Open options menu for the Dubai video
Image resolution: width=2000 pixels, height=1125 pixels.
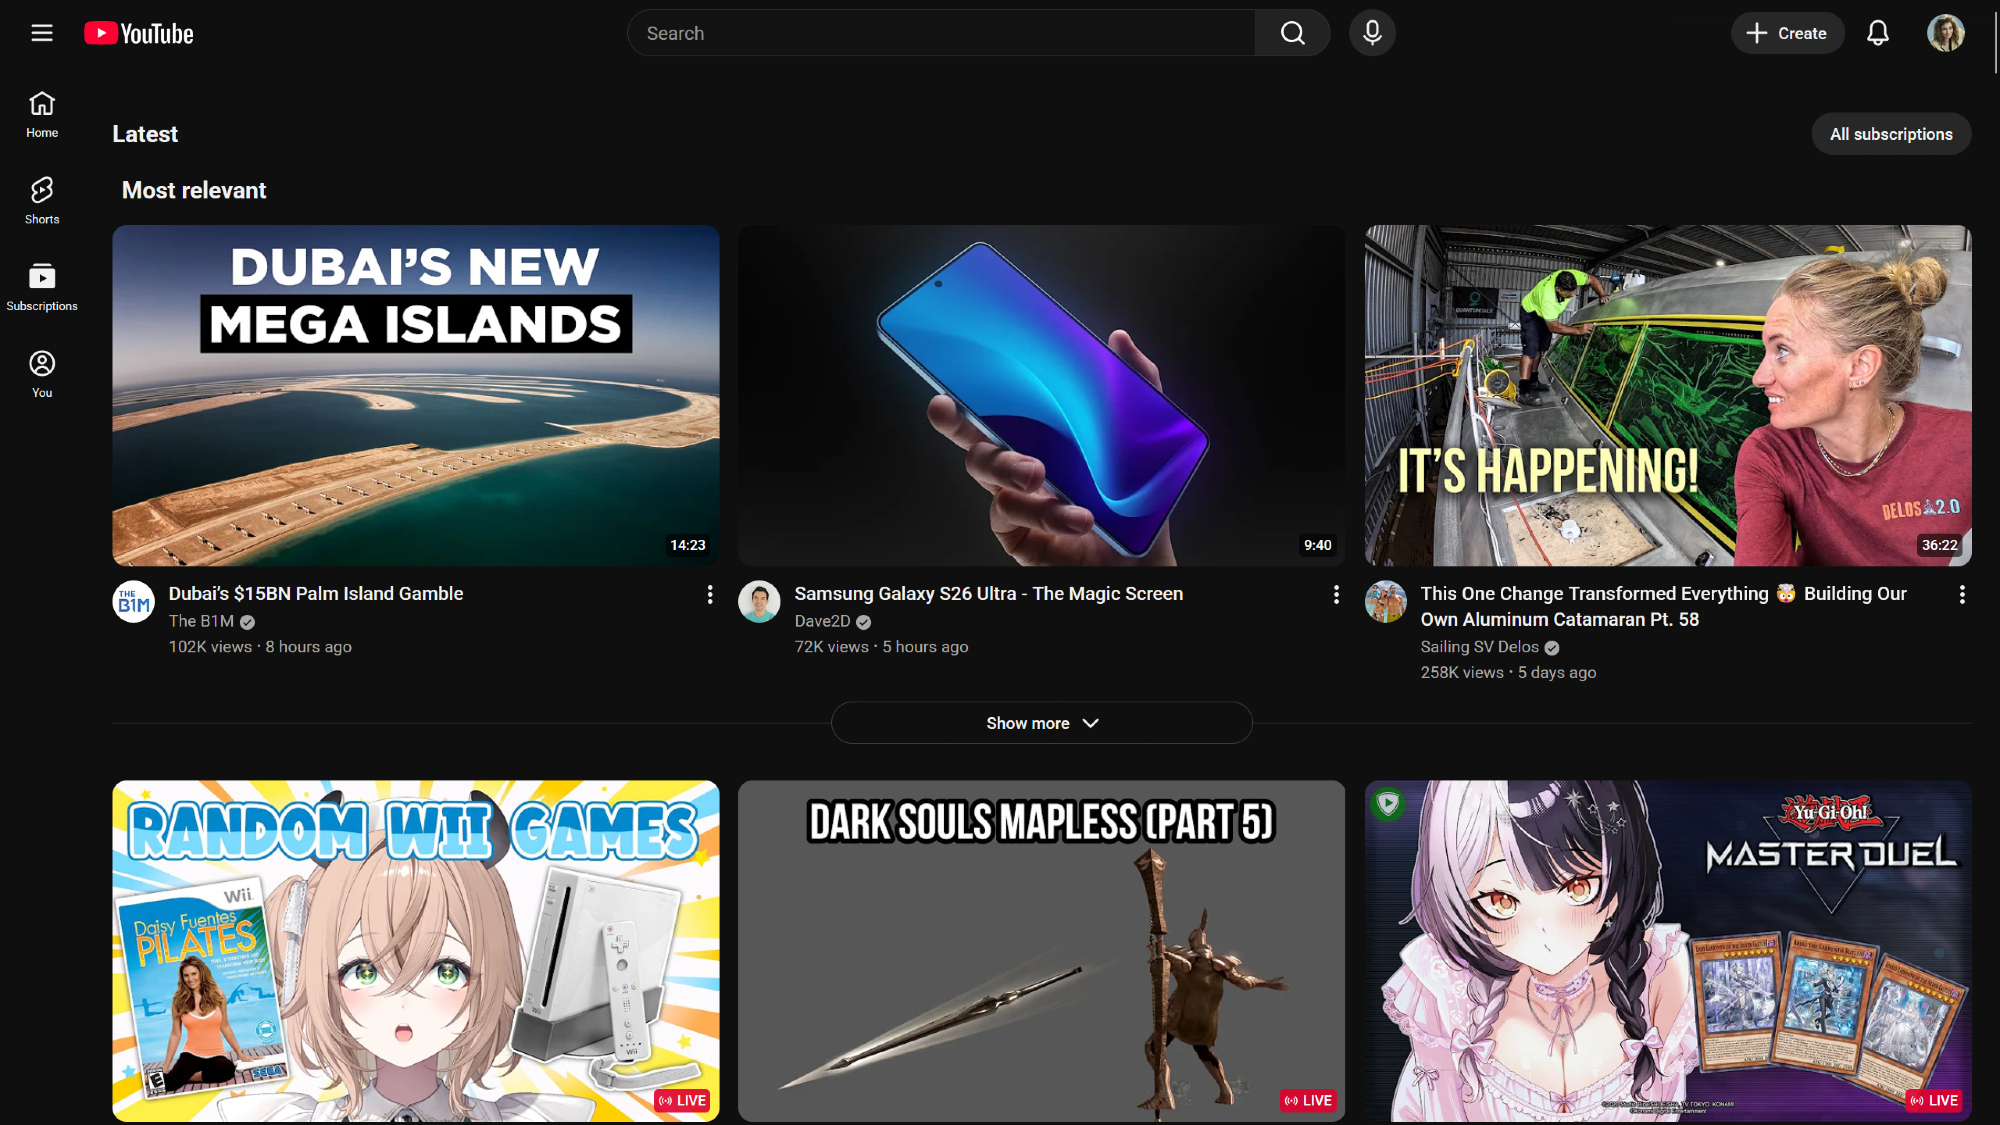pyautogui.click(x=710, y=595)
